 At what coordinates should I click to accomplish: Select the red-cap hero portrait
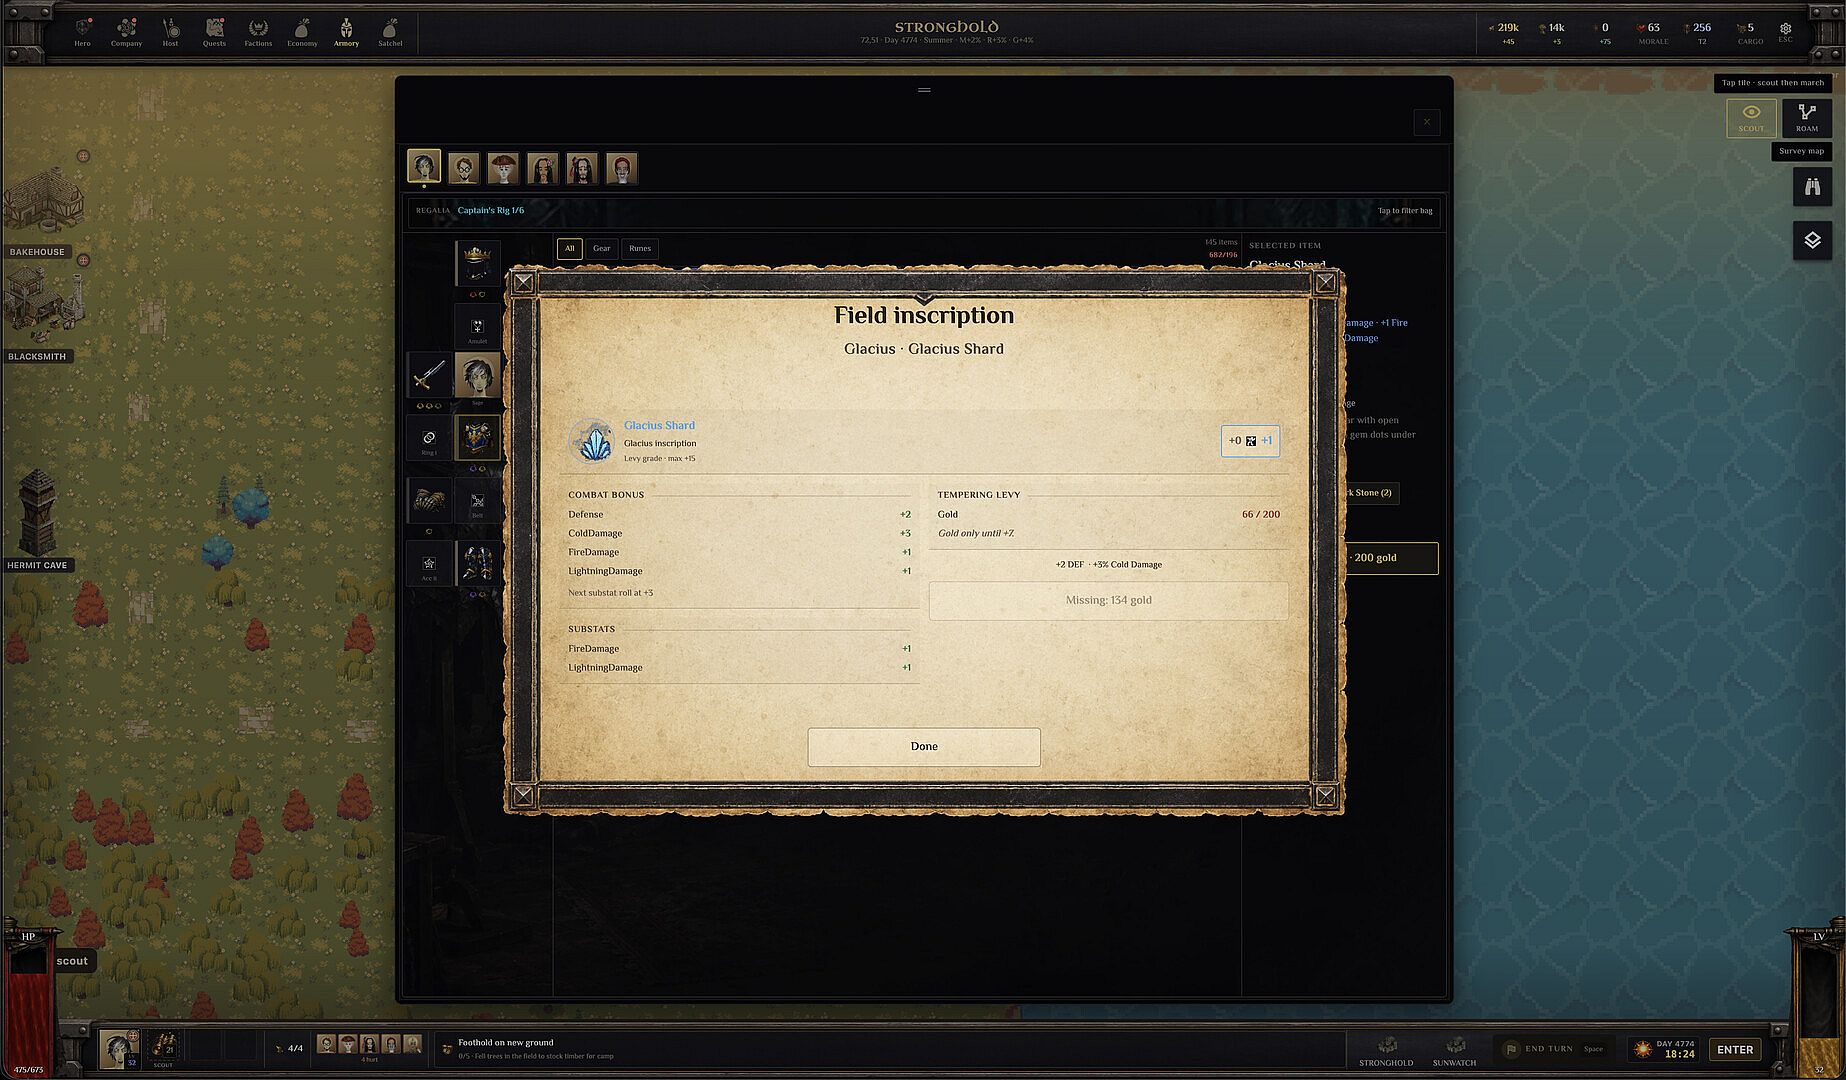[x=622, y=168]
